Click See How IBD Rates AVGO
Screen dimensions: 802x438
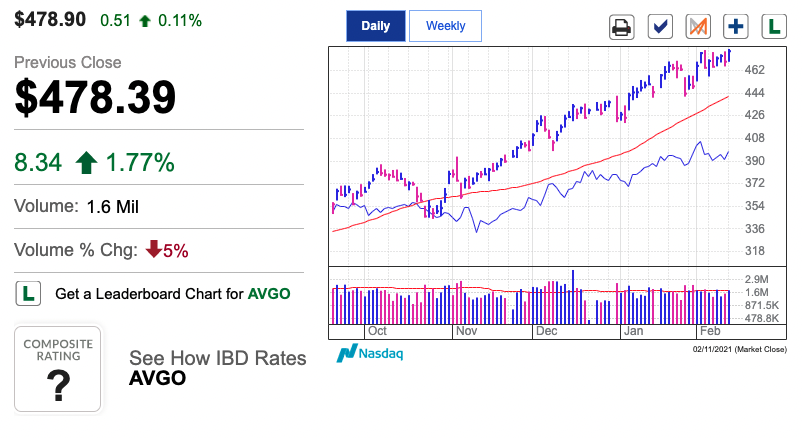pyautogui.click(x=217, y=368)
